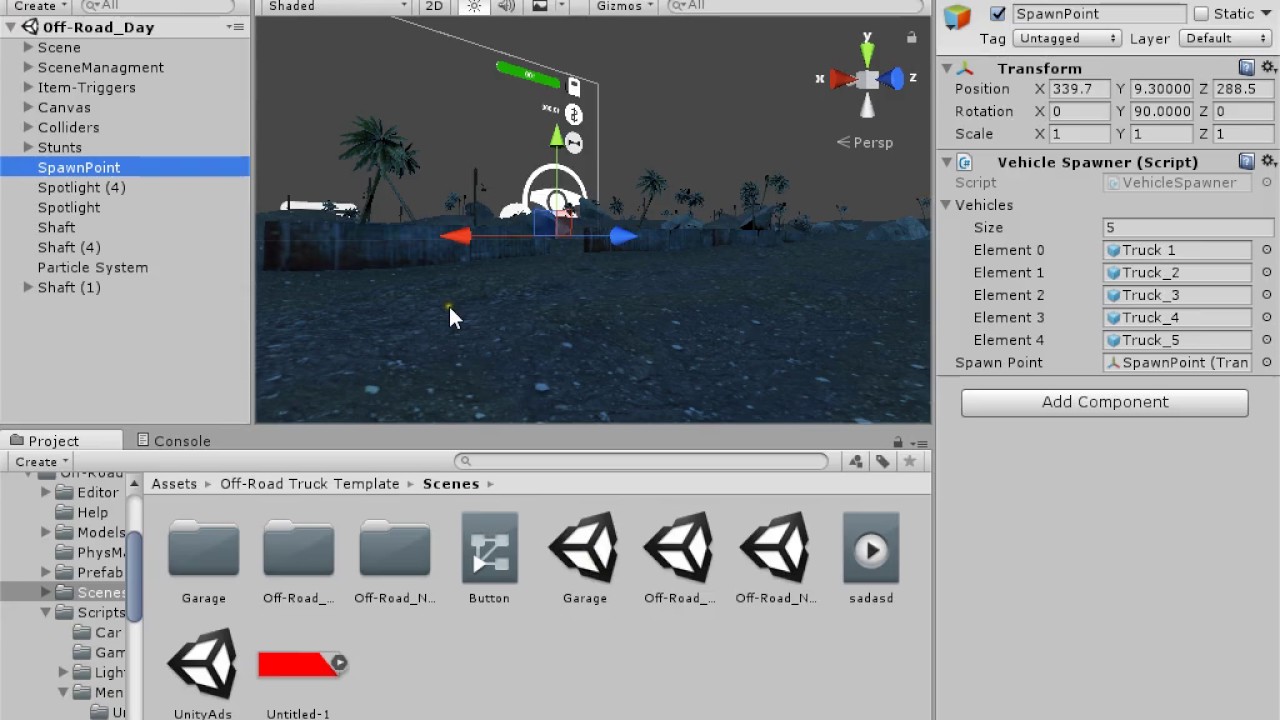
Task: Open the Gizmos dropdown
Action: pos(624,6)
